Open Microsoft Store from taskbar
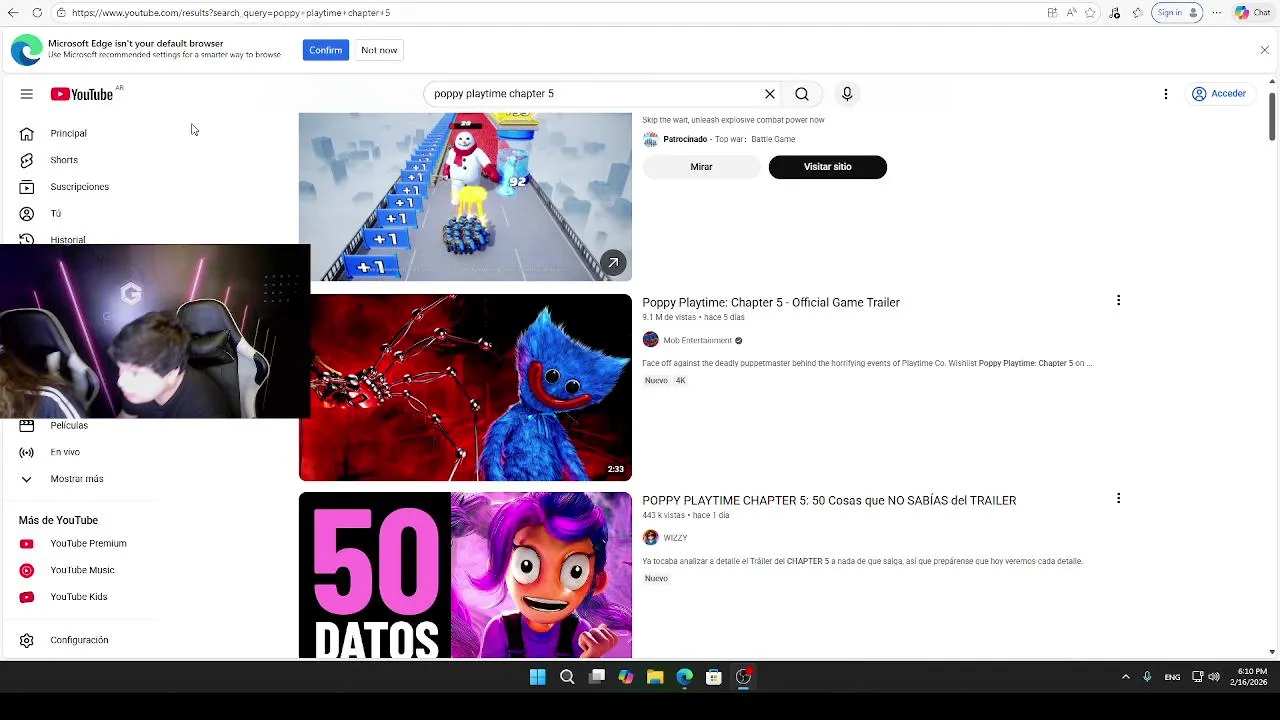The width and height of the screenshot is (1280, 720). click(714, 677)
